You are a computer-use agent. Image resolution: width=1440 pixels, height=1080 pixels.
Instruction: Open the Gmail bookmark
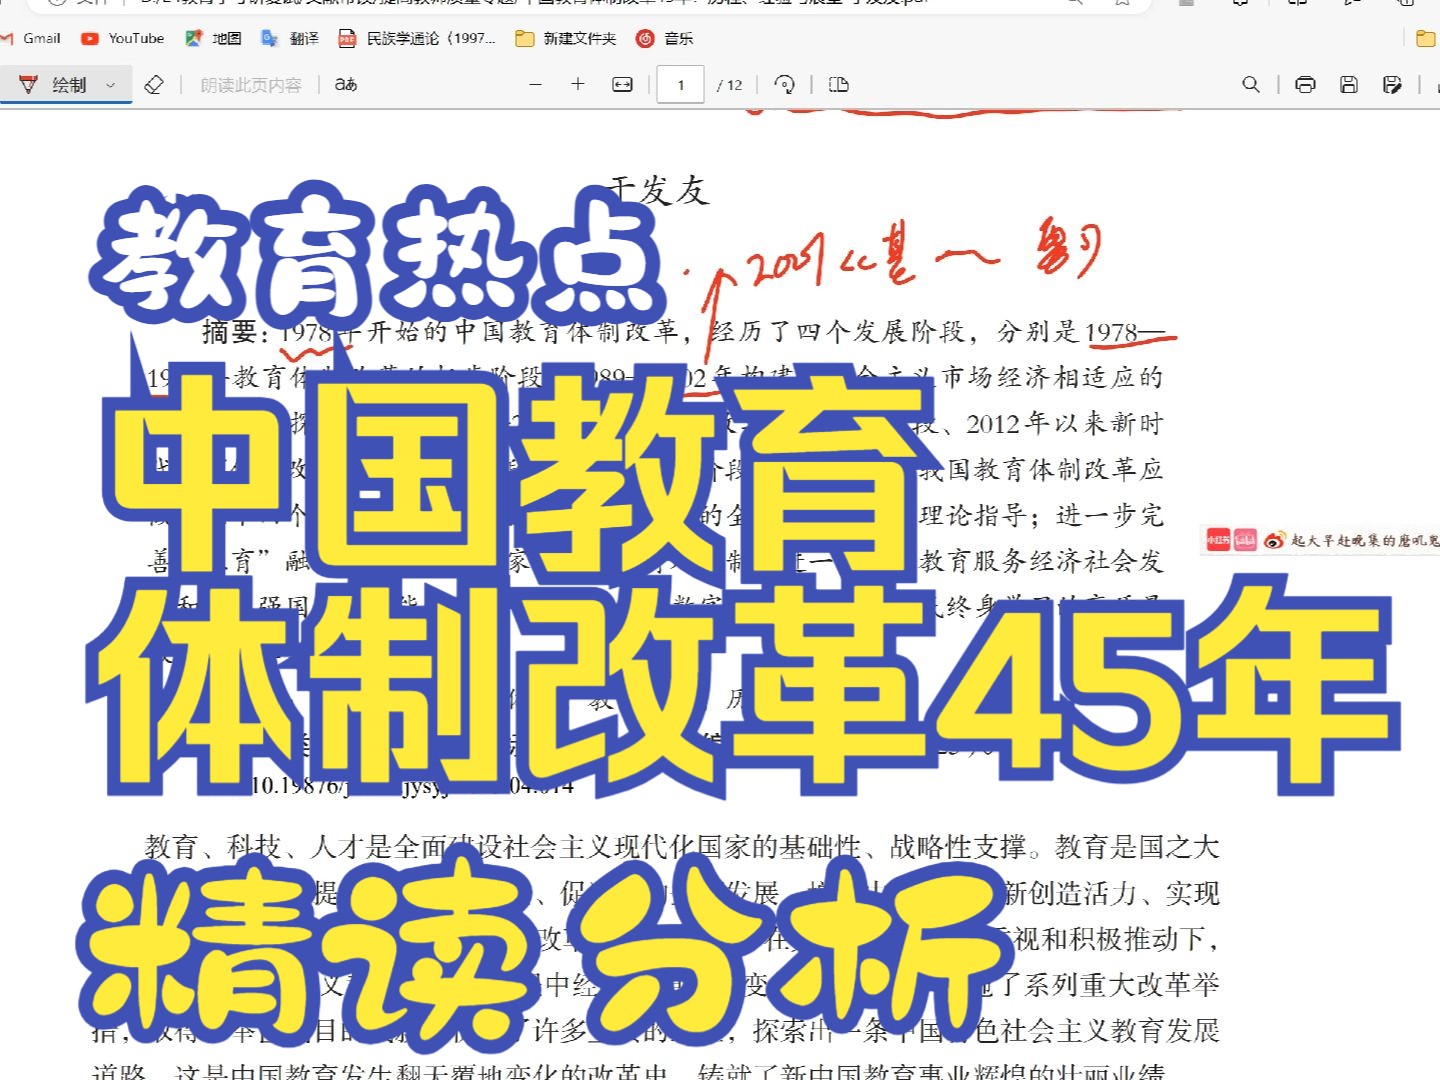tap(33, 38)
